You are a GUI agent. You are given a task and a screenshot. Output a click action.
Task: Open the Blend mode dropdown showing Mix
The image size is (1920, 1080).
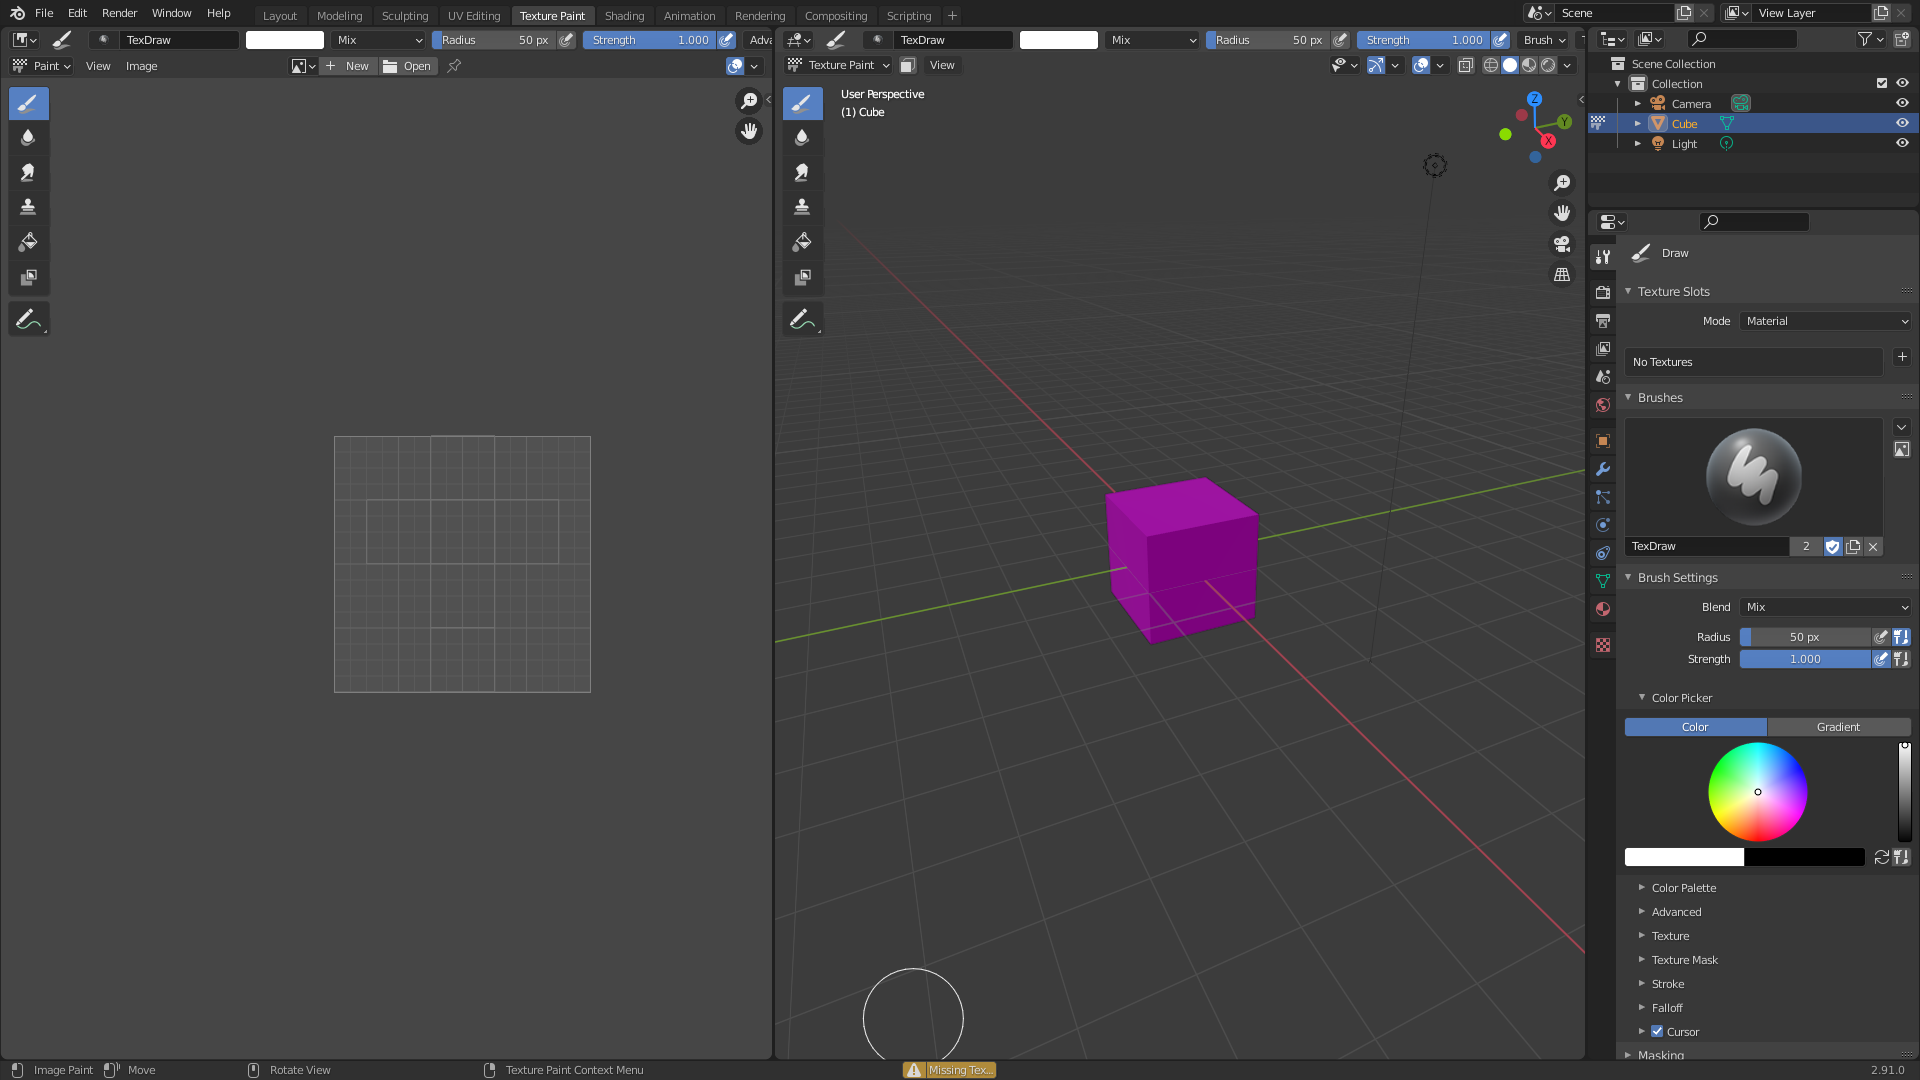tap(1823, 607)
